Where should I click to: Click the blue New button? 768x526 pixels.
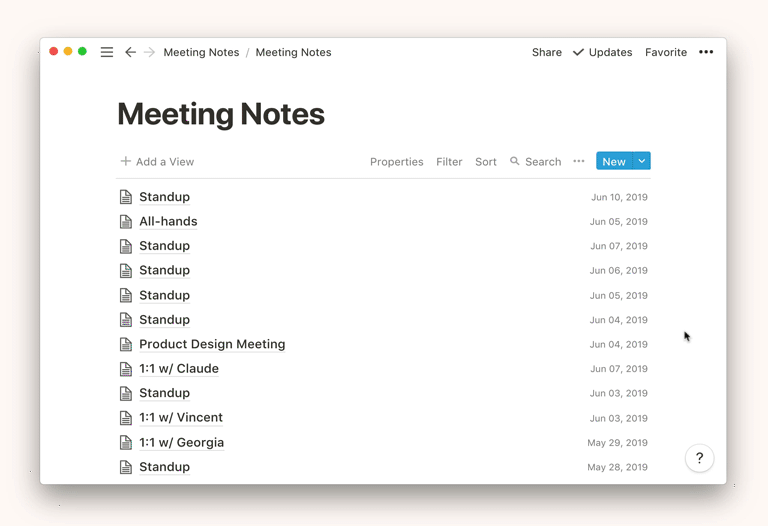point(613,161)
